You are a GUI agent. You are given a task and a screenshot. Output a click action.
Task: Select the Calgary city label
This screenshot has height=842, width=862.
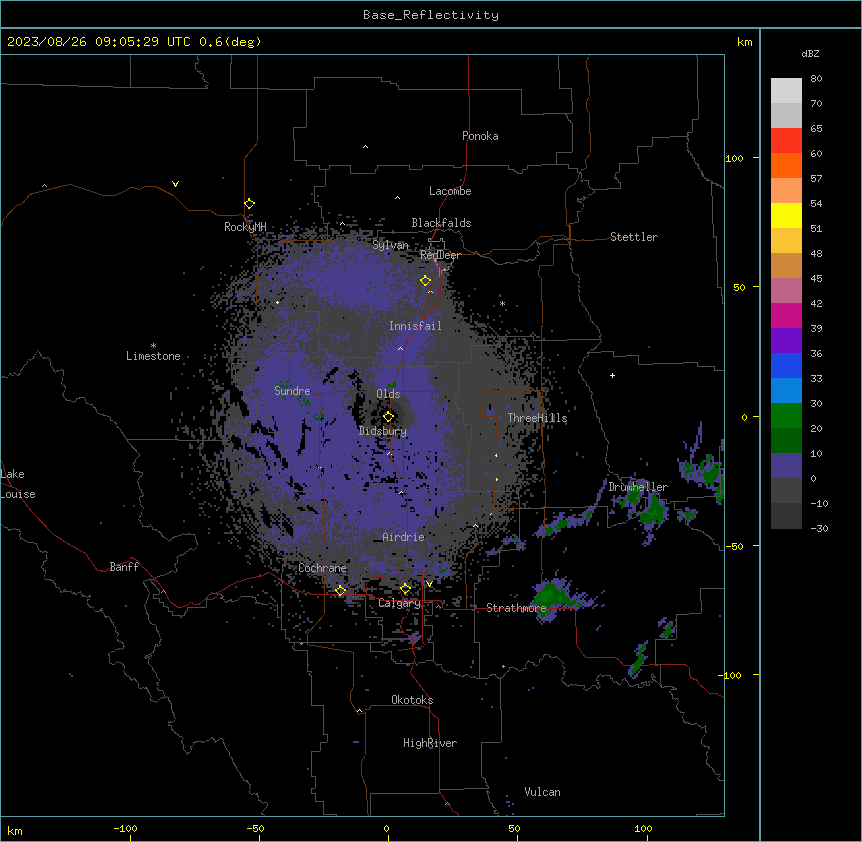[399, 603]
